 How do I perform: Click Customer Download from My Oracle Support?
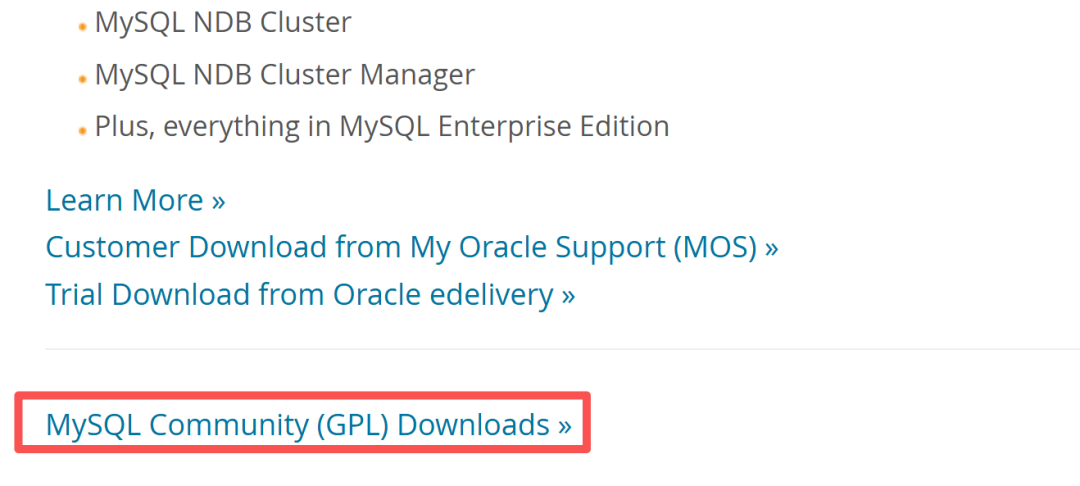(411, 247)
